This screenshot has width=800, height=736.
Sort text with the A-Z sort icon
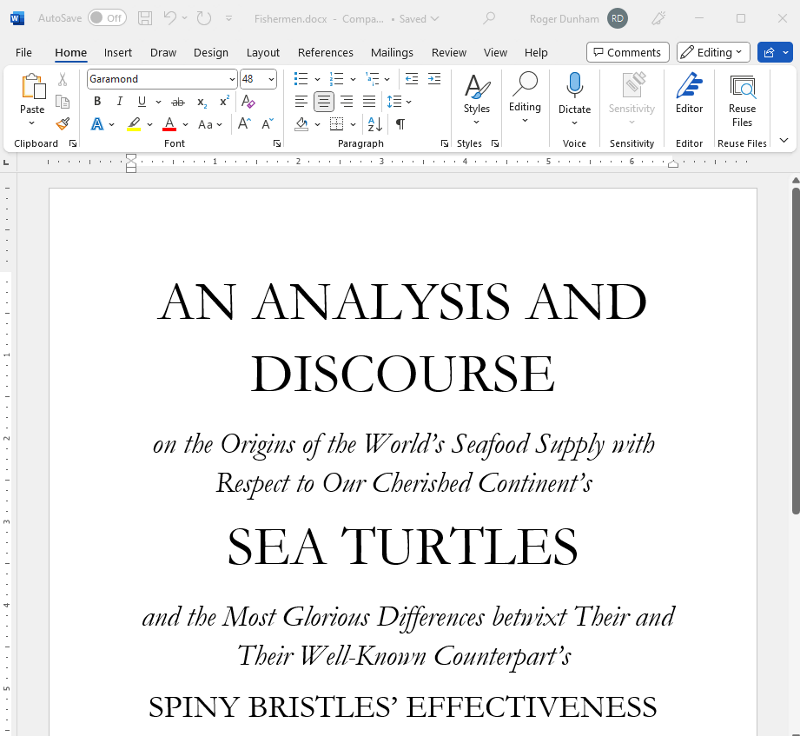(375, 124)
